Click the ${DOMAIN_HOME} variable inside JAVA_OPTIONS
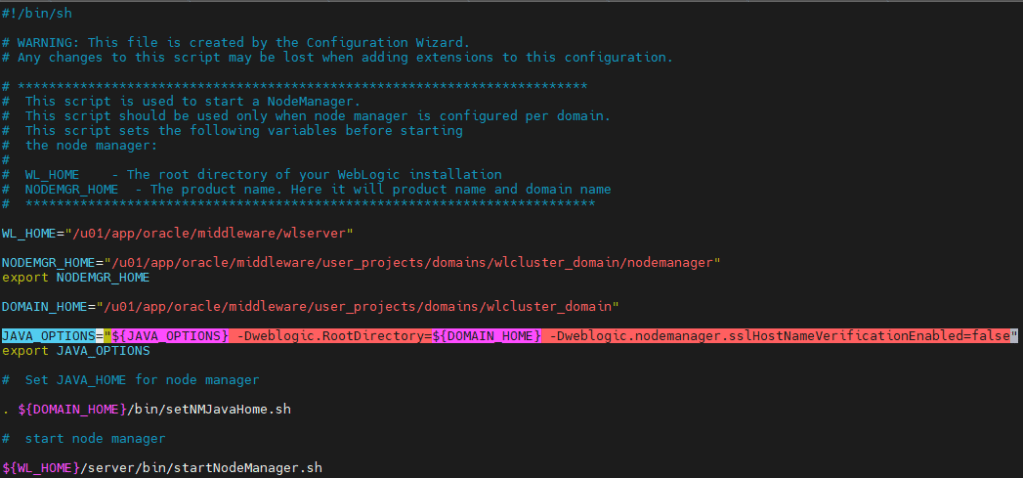The image size is (1023, 478). [487, 336]
